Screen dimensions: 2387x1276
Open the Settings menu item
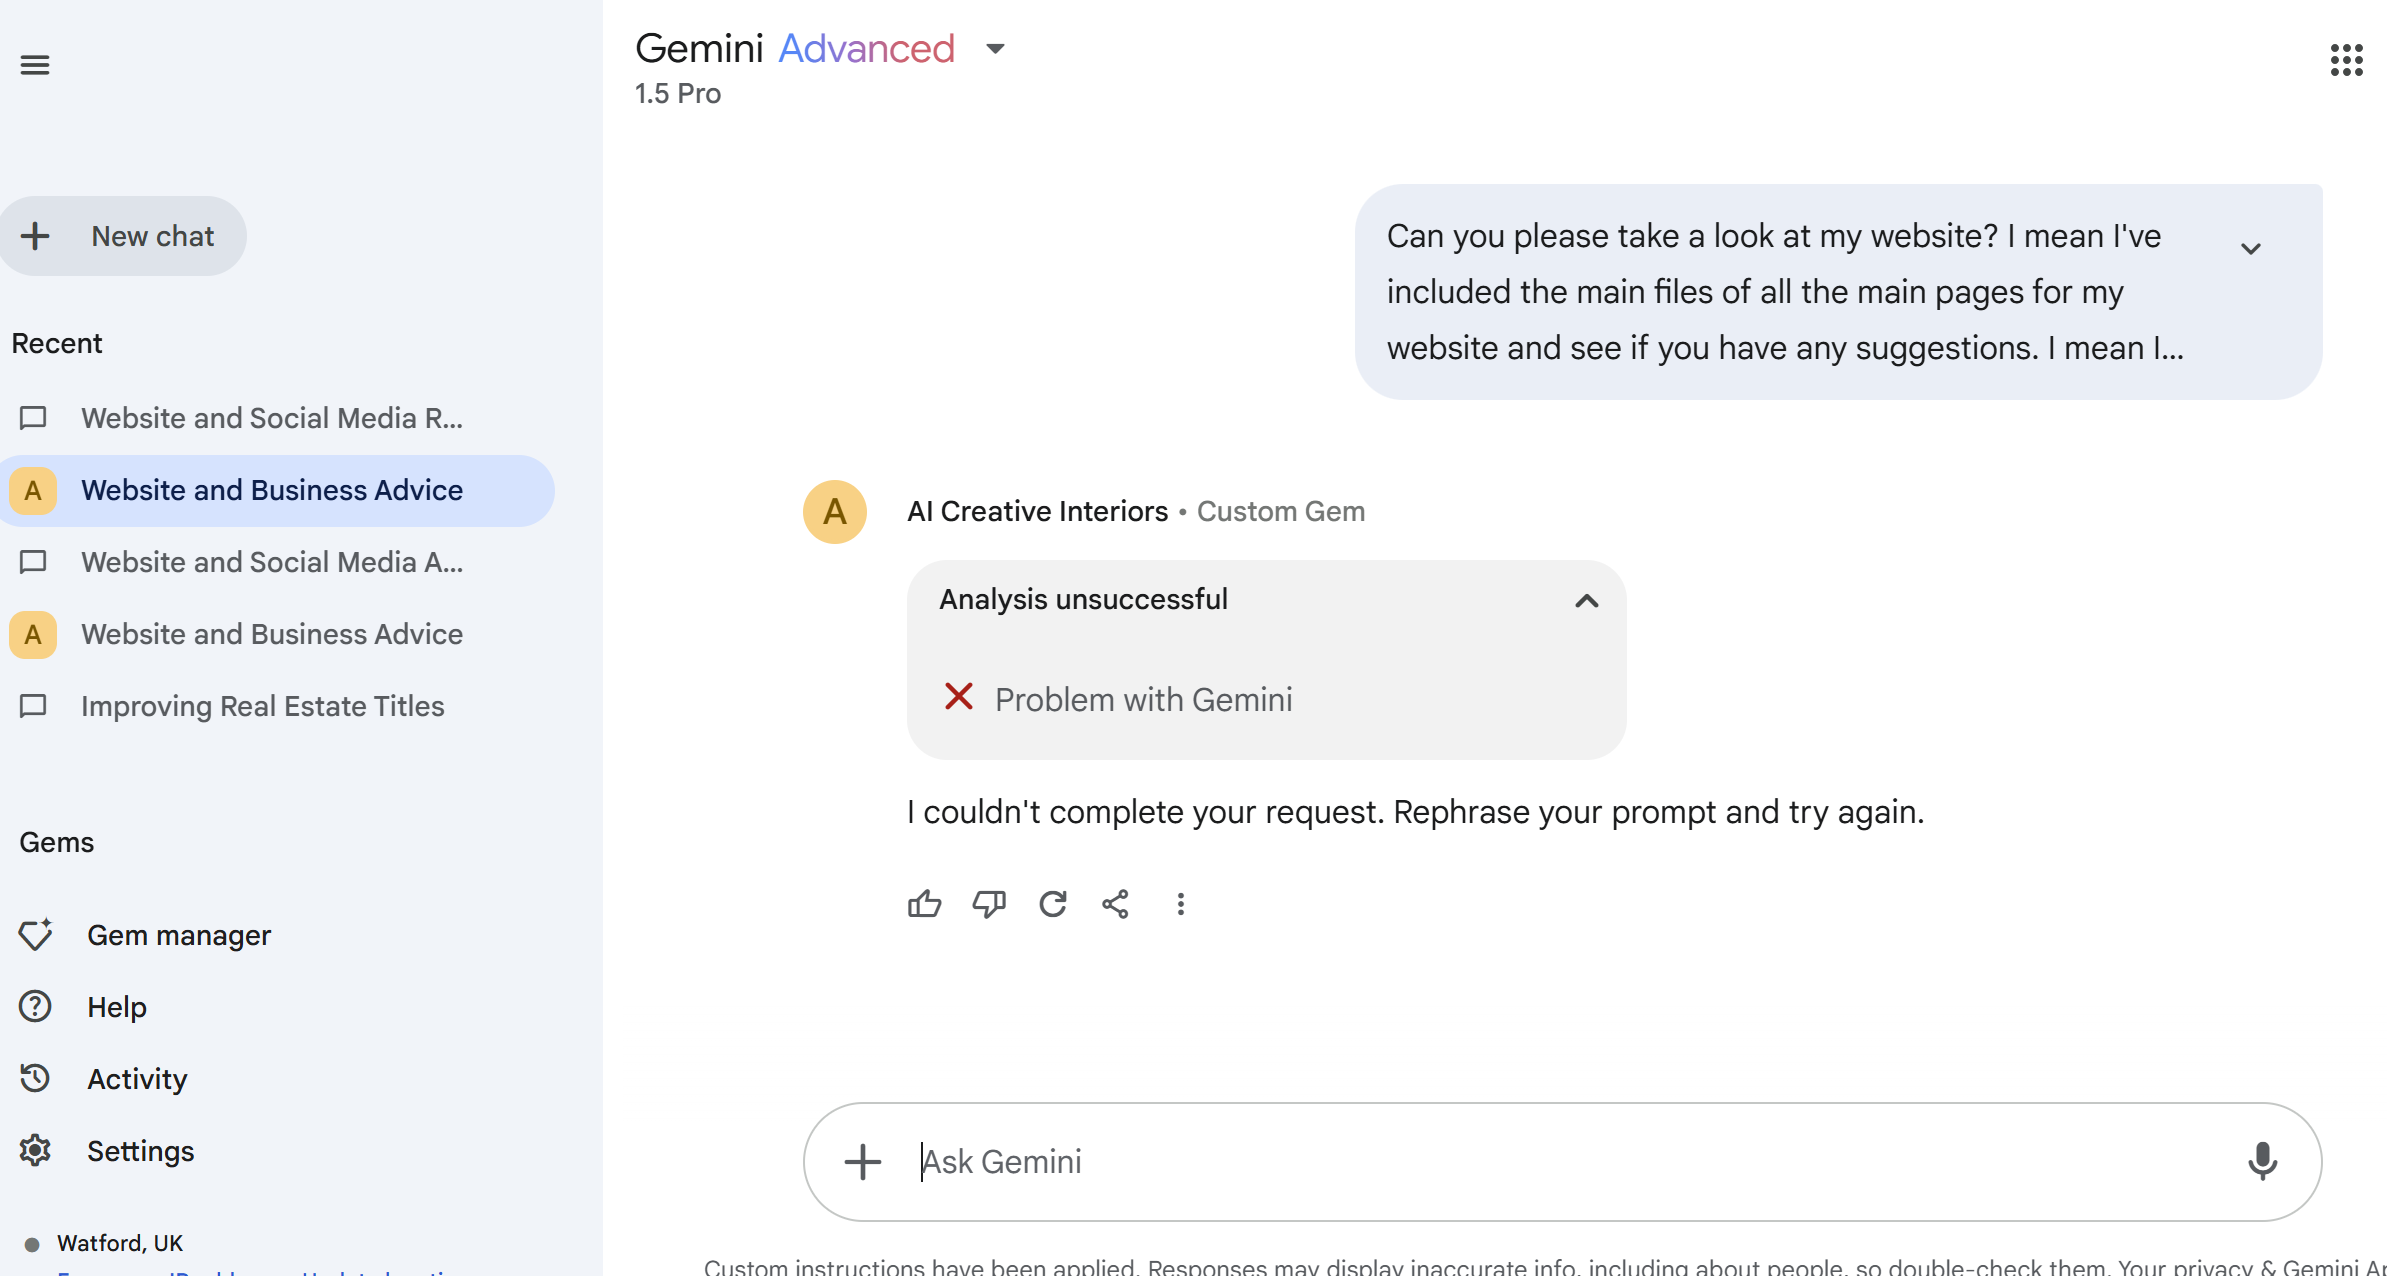coord(140,1151)
